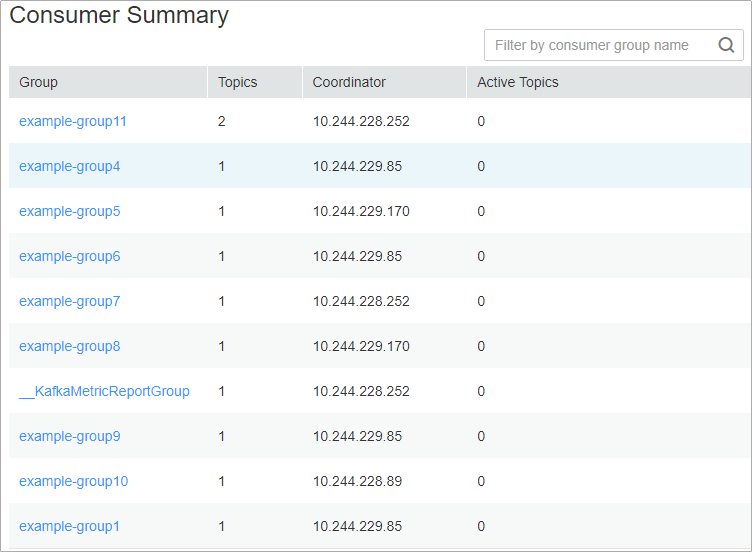Open the example-group9 link
Image resolution: width=752 pixels, height=552 pixels.
point(69,436)
